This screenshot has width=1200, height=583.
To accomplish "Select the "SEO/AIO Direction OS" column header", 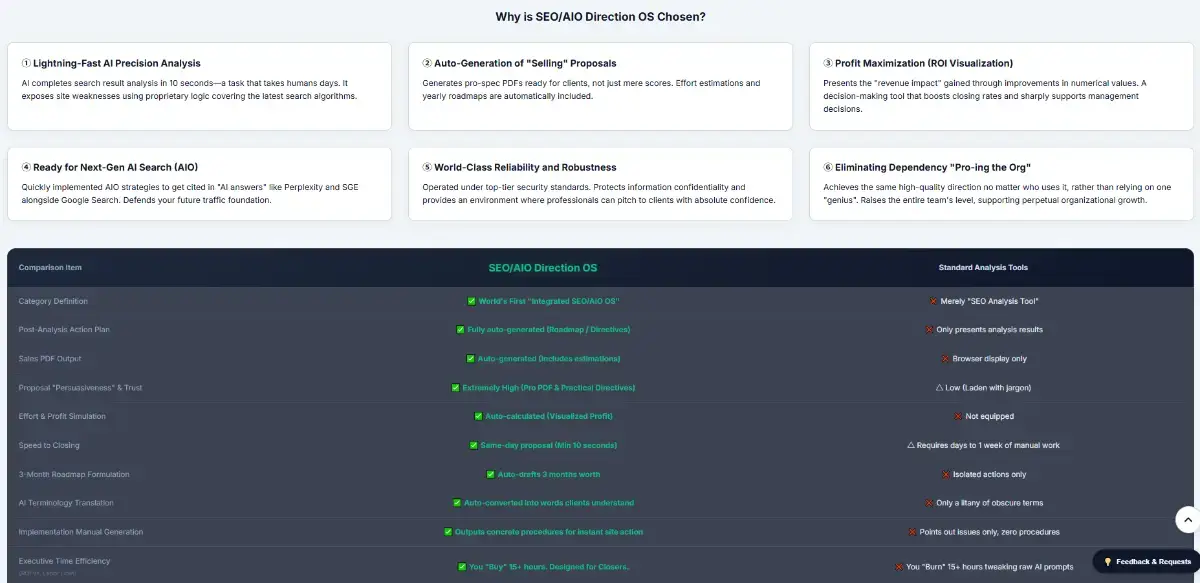I will coord(543,268).
